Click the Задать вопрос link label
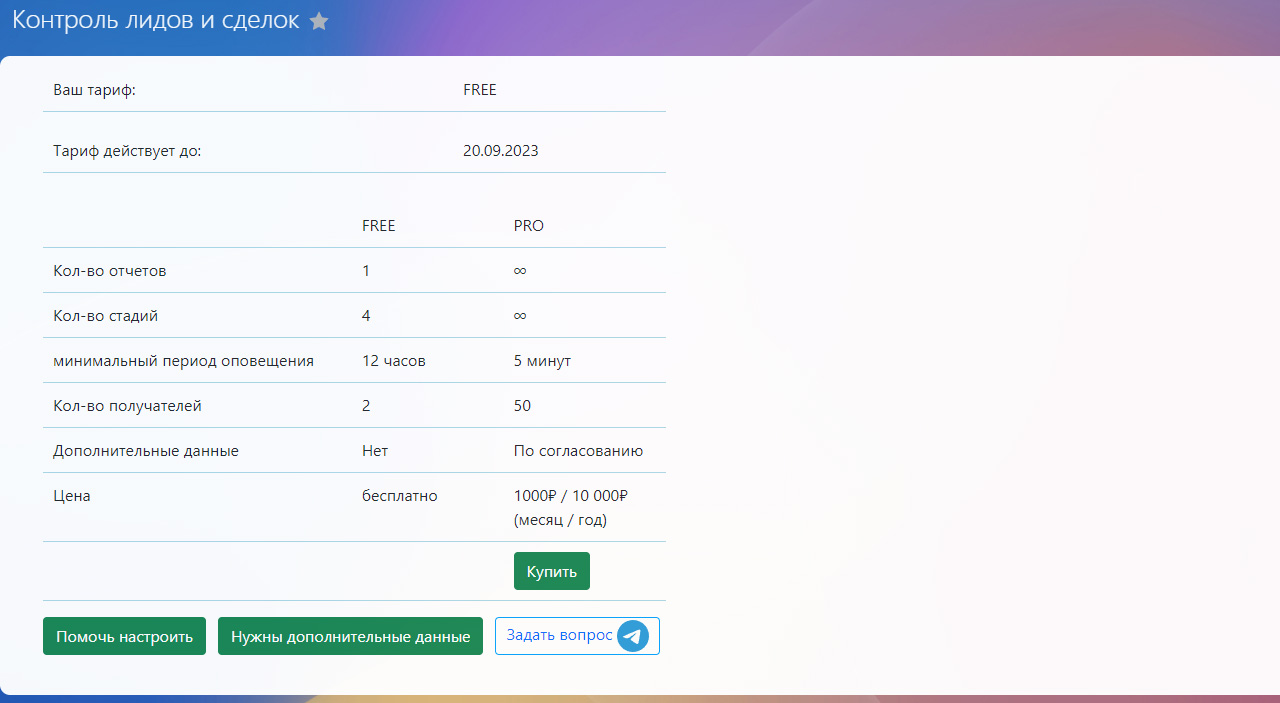Screen dimensions: 1280x703 click(559, 635)
